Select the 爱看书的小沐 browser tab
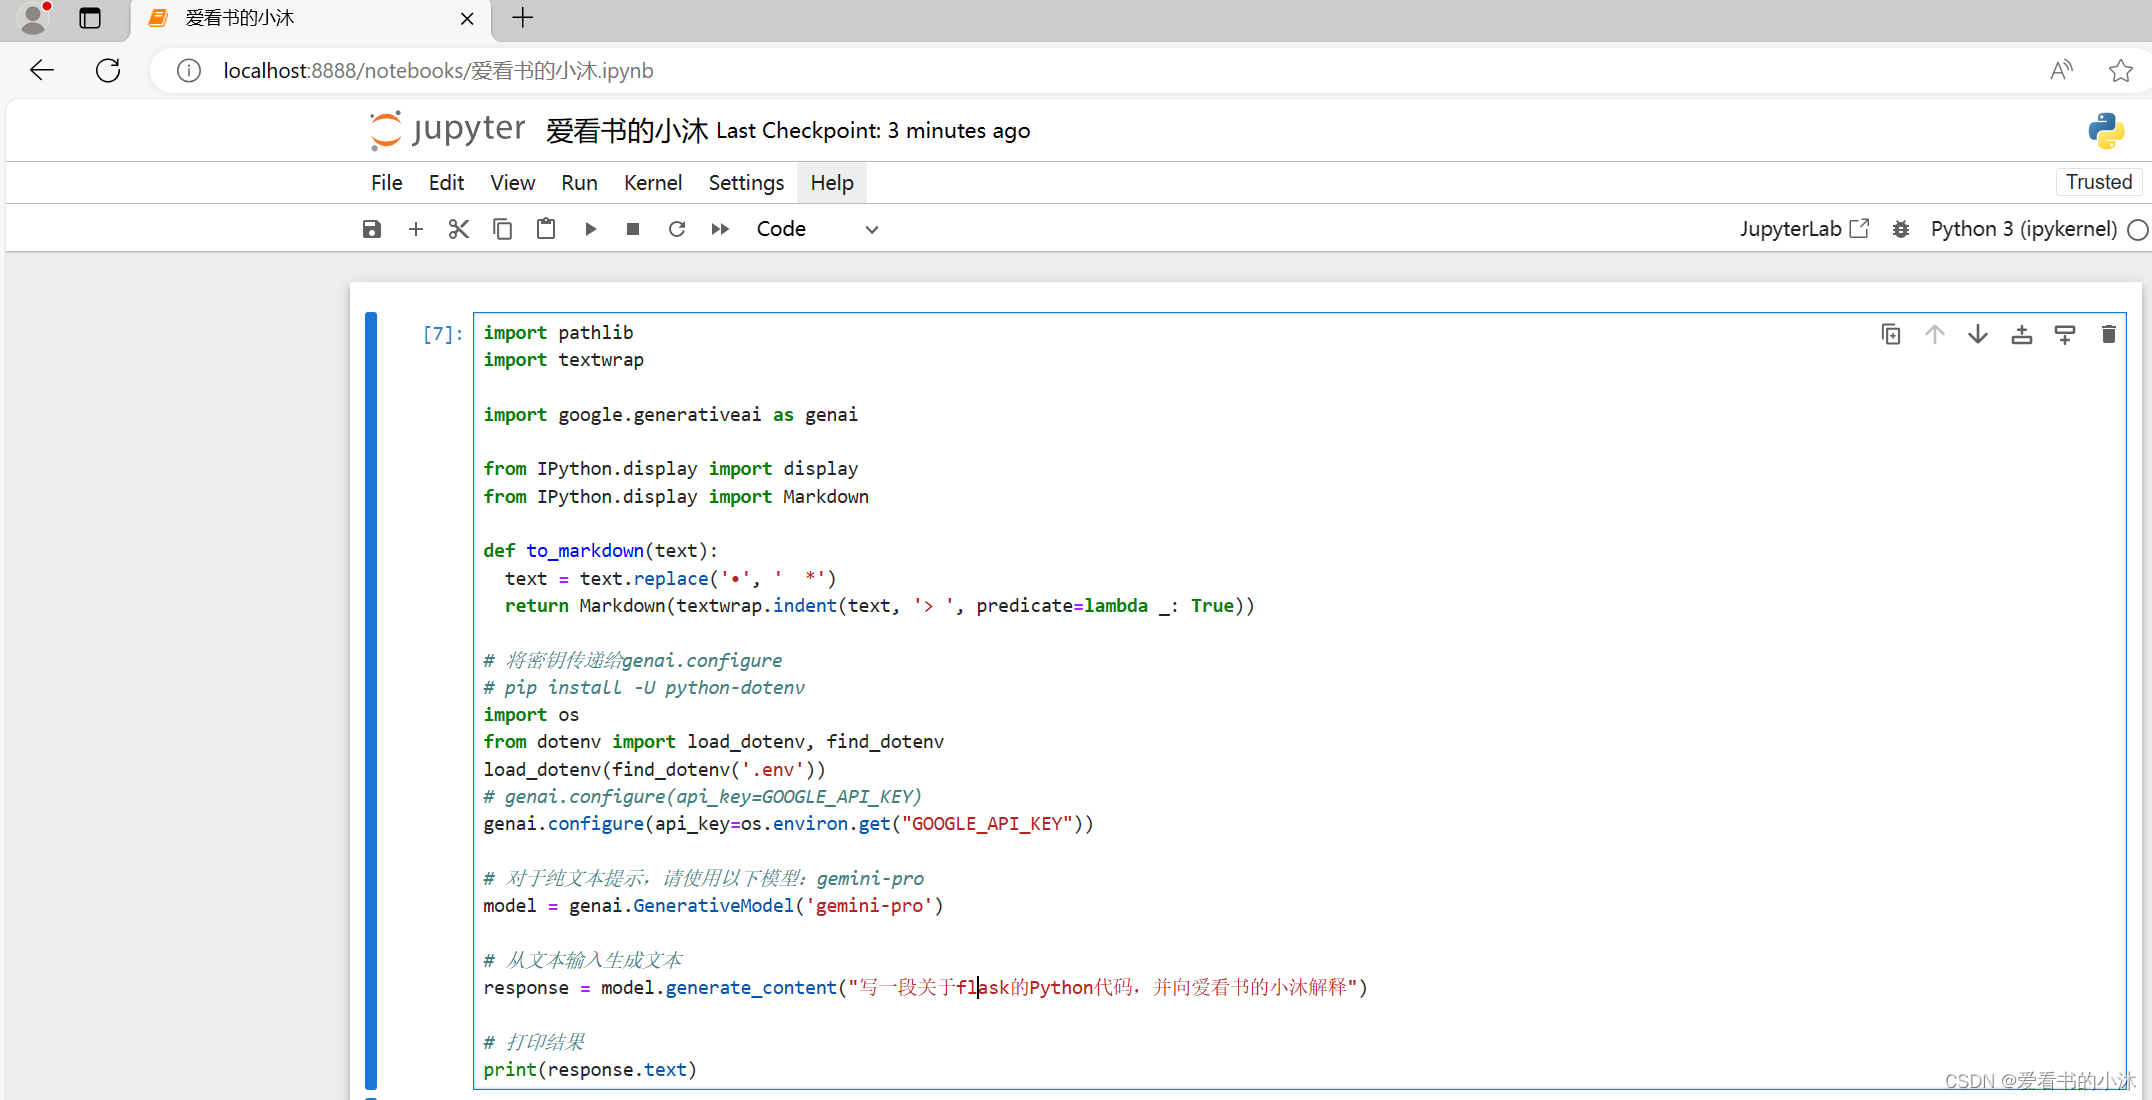This screenshot has height=1100, width=2152. [x=310, y=18]
